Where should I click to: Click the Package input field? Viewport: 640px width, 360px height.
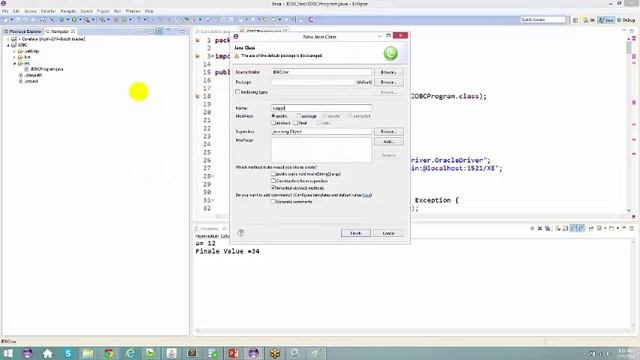(313, 82)
